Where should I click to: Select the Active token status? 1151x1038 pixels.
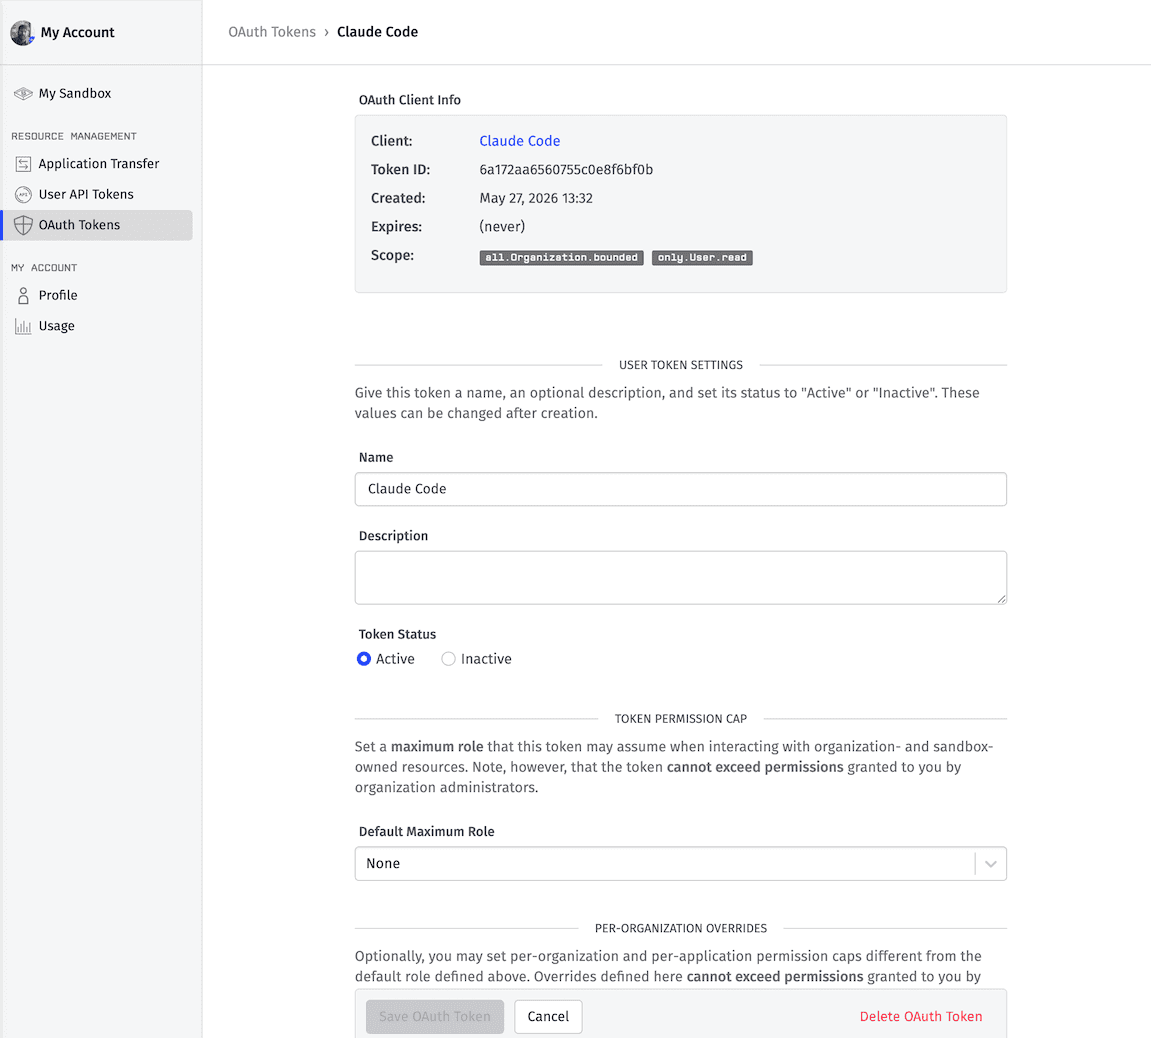click(363, 659)
